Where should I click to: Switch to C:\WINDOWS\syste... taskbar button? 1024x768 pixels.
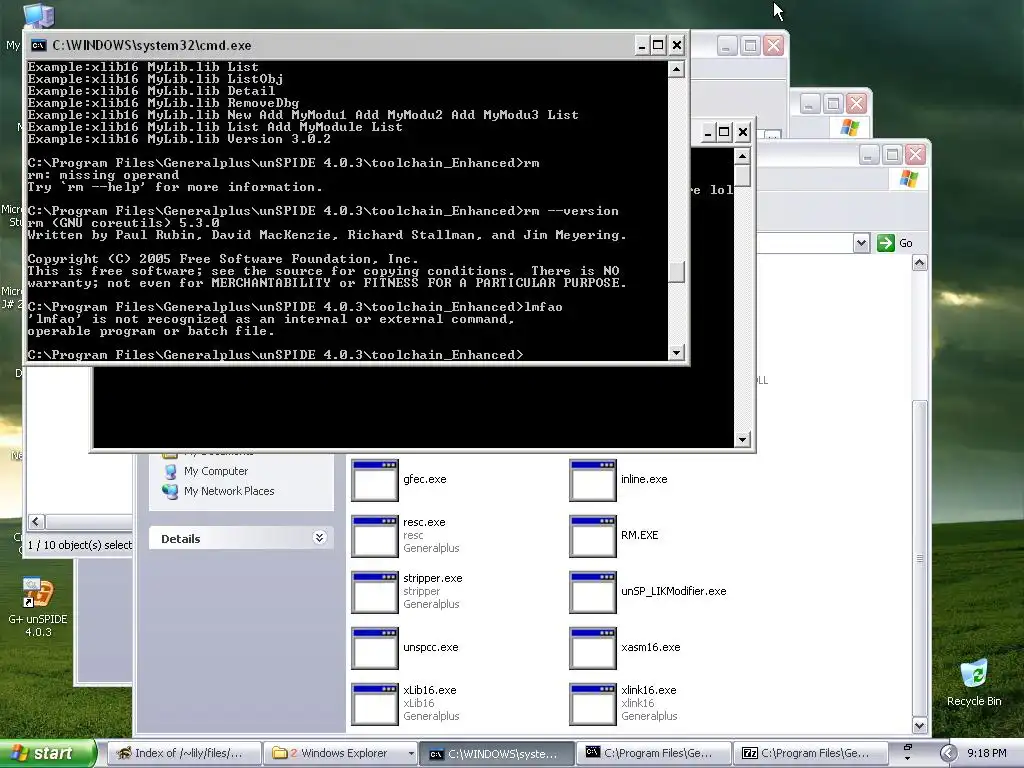496,753
